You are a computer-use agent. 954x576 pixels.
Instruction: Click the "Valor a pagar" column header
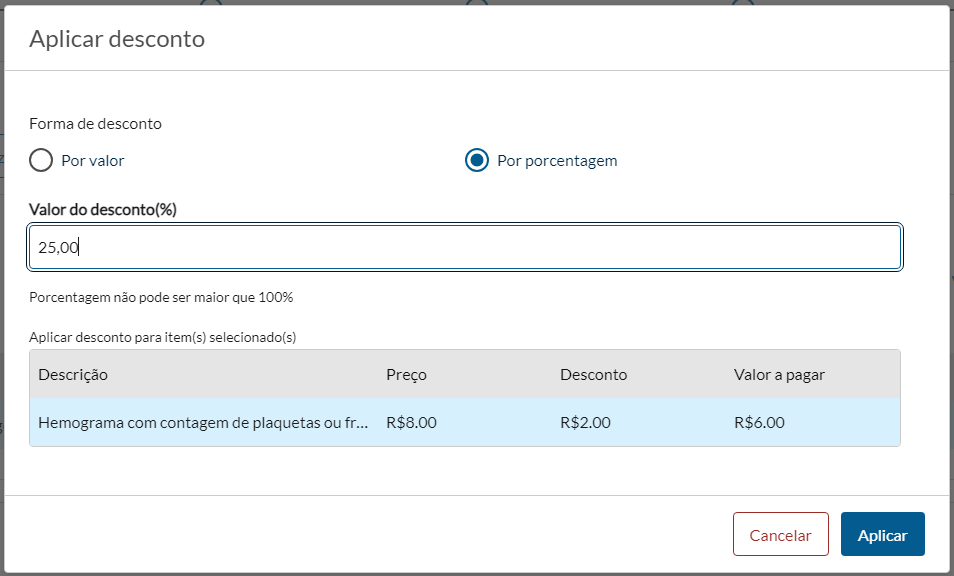(779, 374)
